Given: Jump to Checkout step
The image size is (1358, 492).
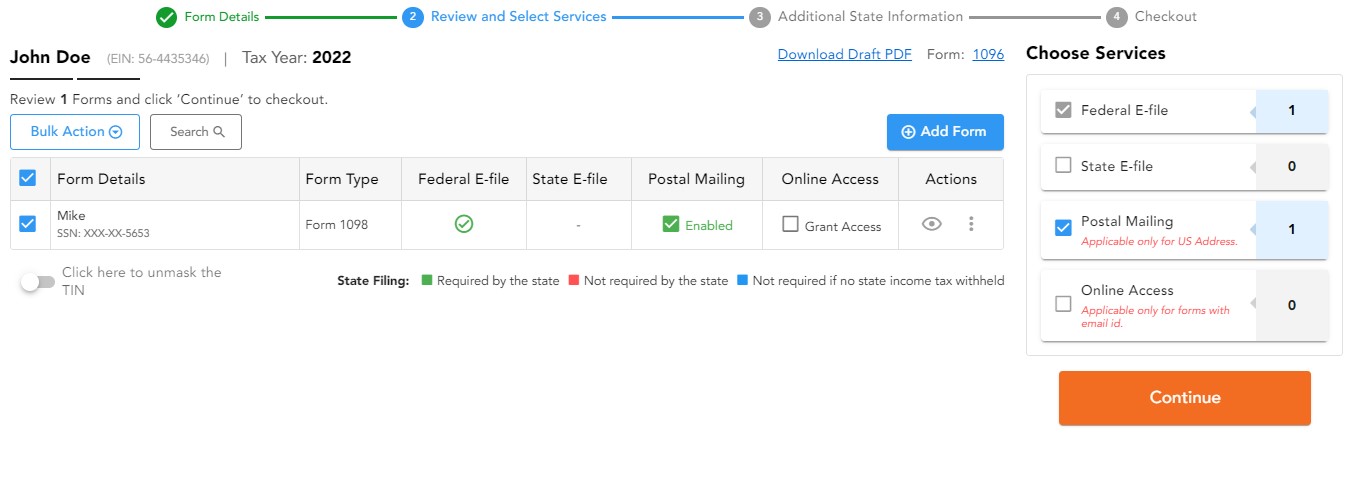Looking at the screenshot, I should pyautogui.click(x=1166, y=17).
